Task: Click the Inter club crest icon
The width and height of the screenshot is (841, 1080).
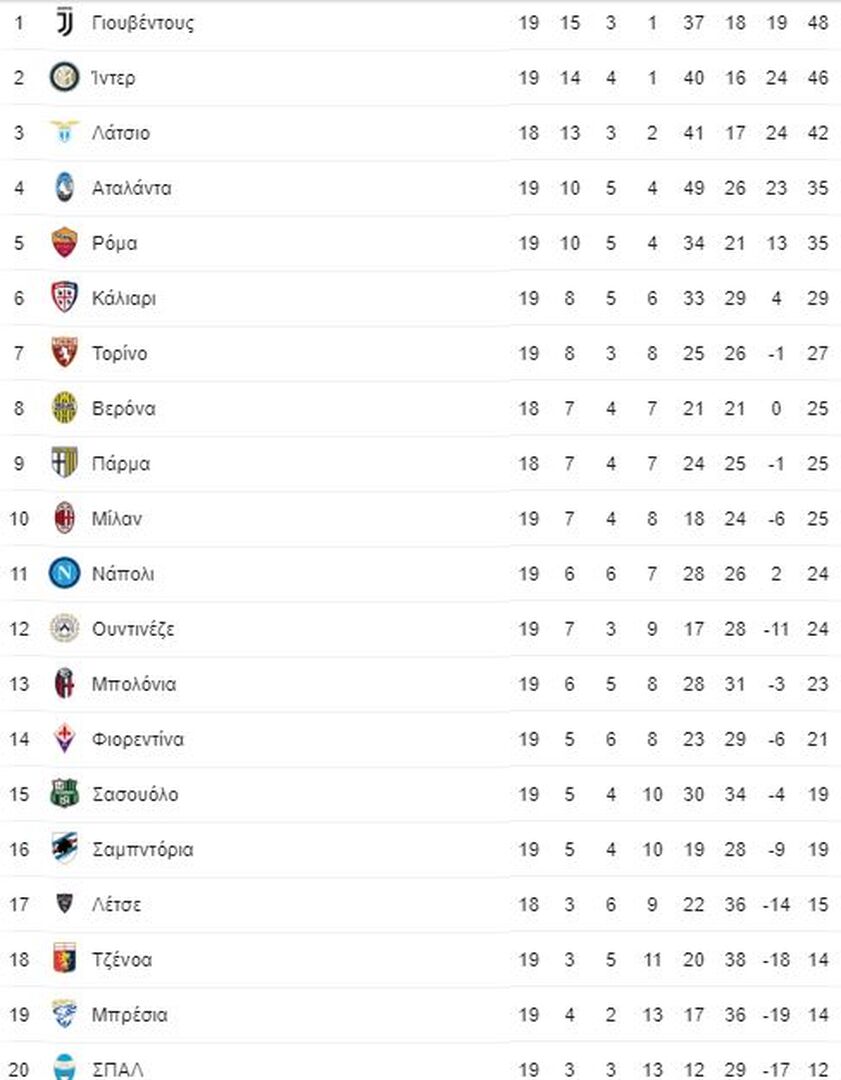Action: coord(64,77)
